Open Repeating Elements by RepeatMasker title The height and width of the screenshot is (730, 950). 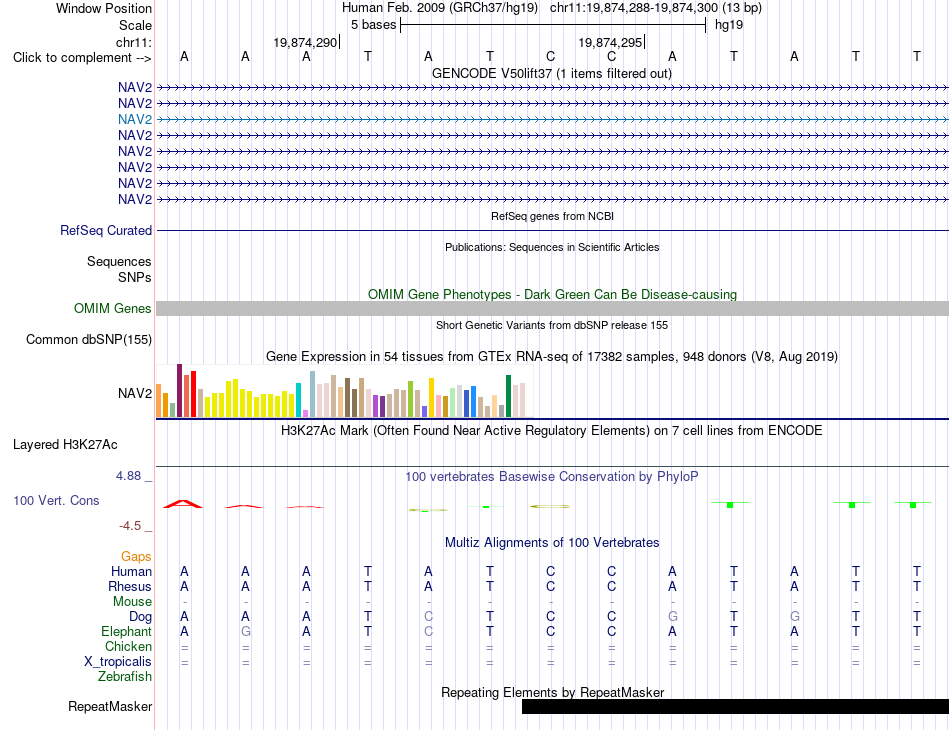(x=552, y=692)
